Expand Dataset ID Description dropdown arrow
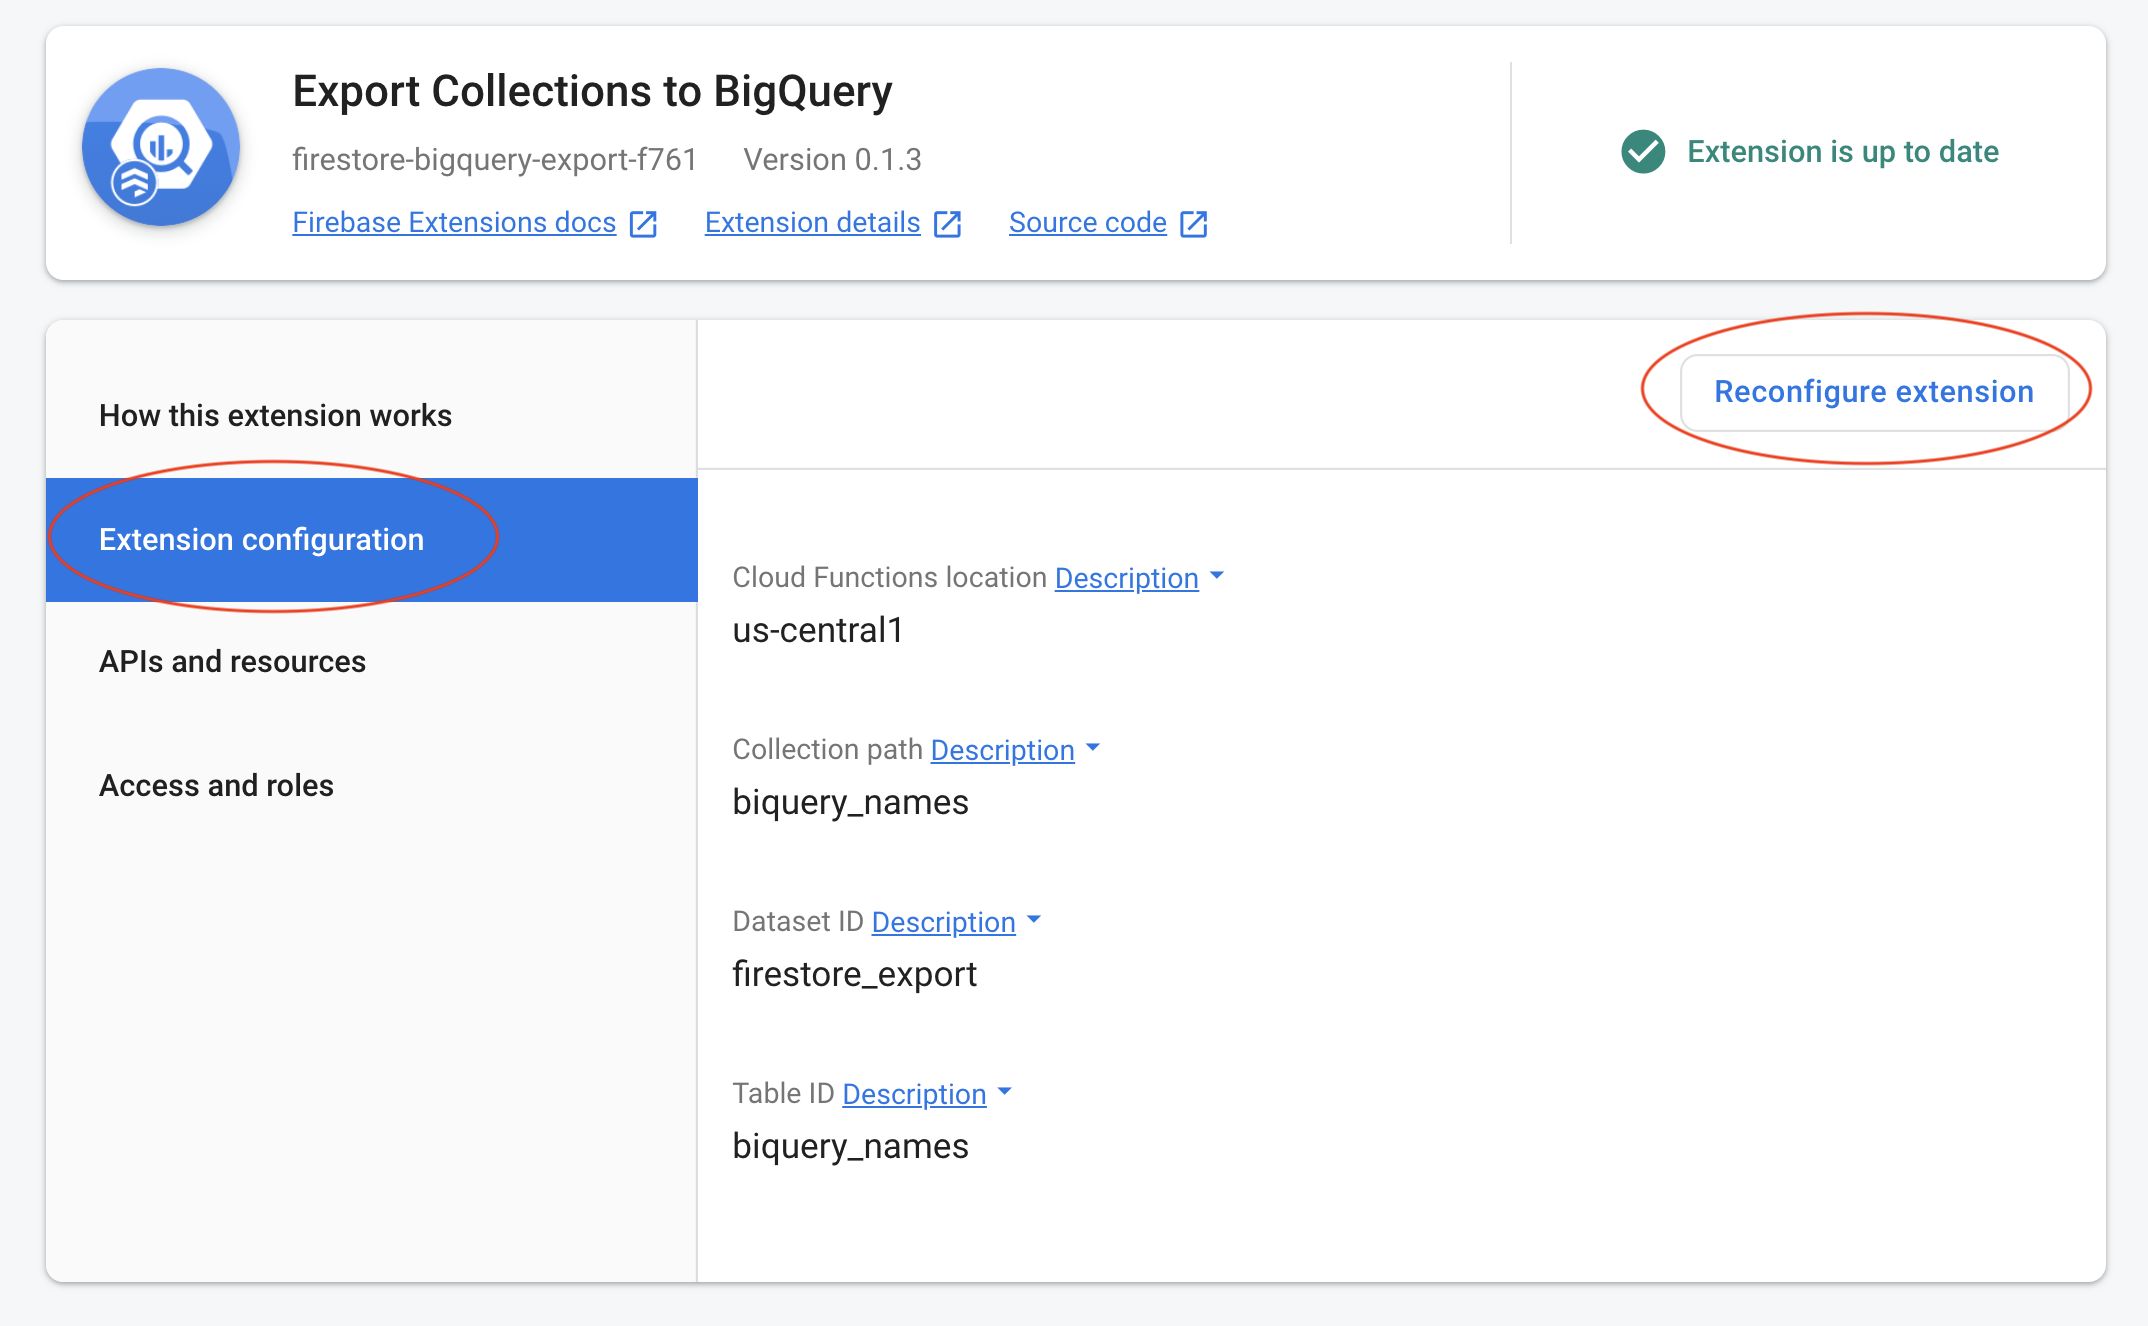Screen dimensions: 2148x1326 pos(1034,920)
